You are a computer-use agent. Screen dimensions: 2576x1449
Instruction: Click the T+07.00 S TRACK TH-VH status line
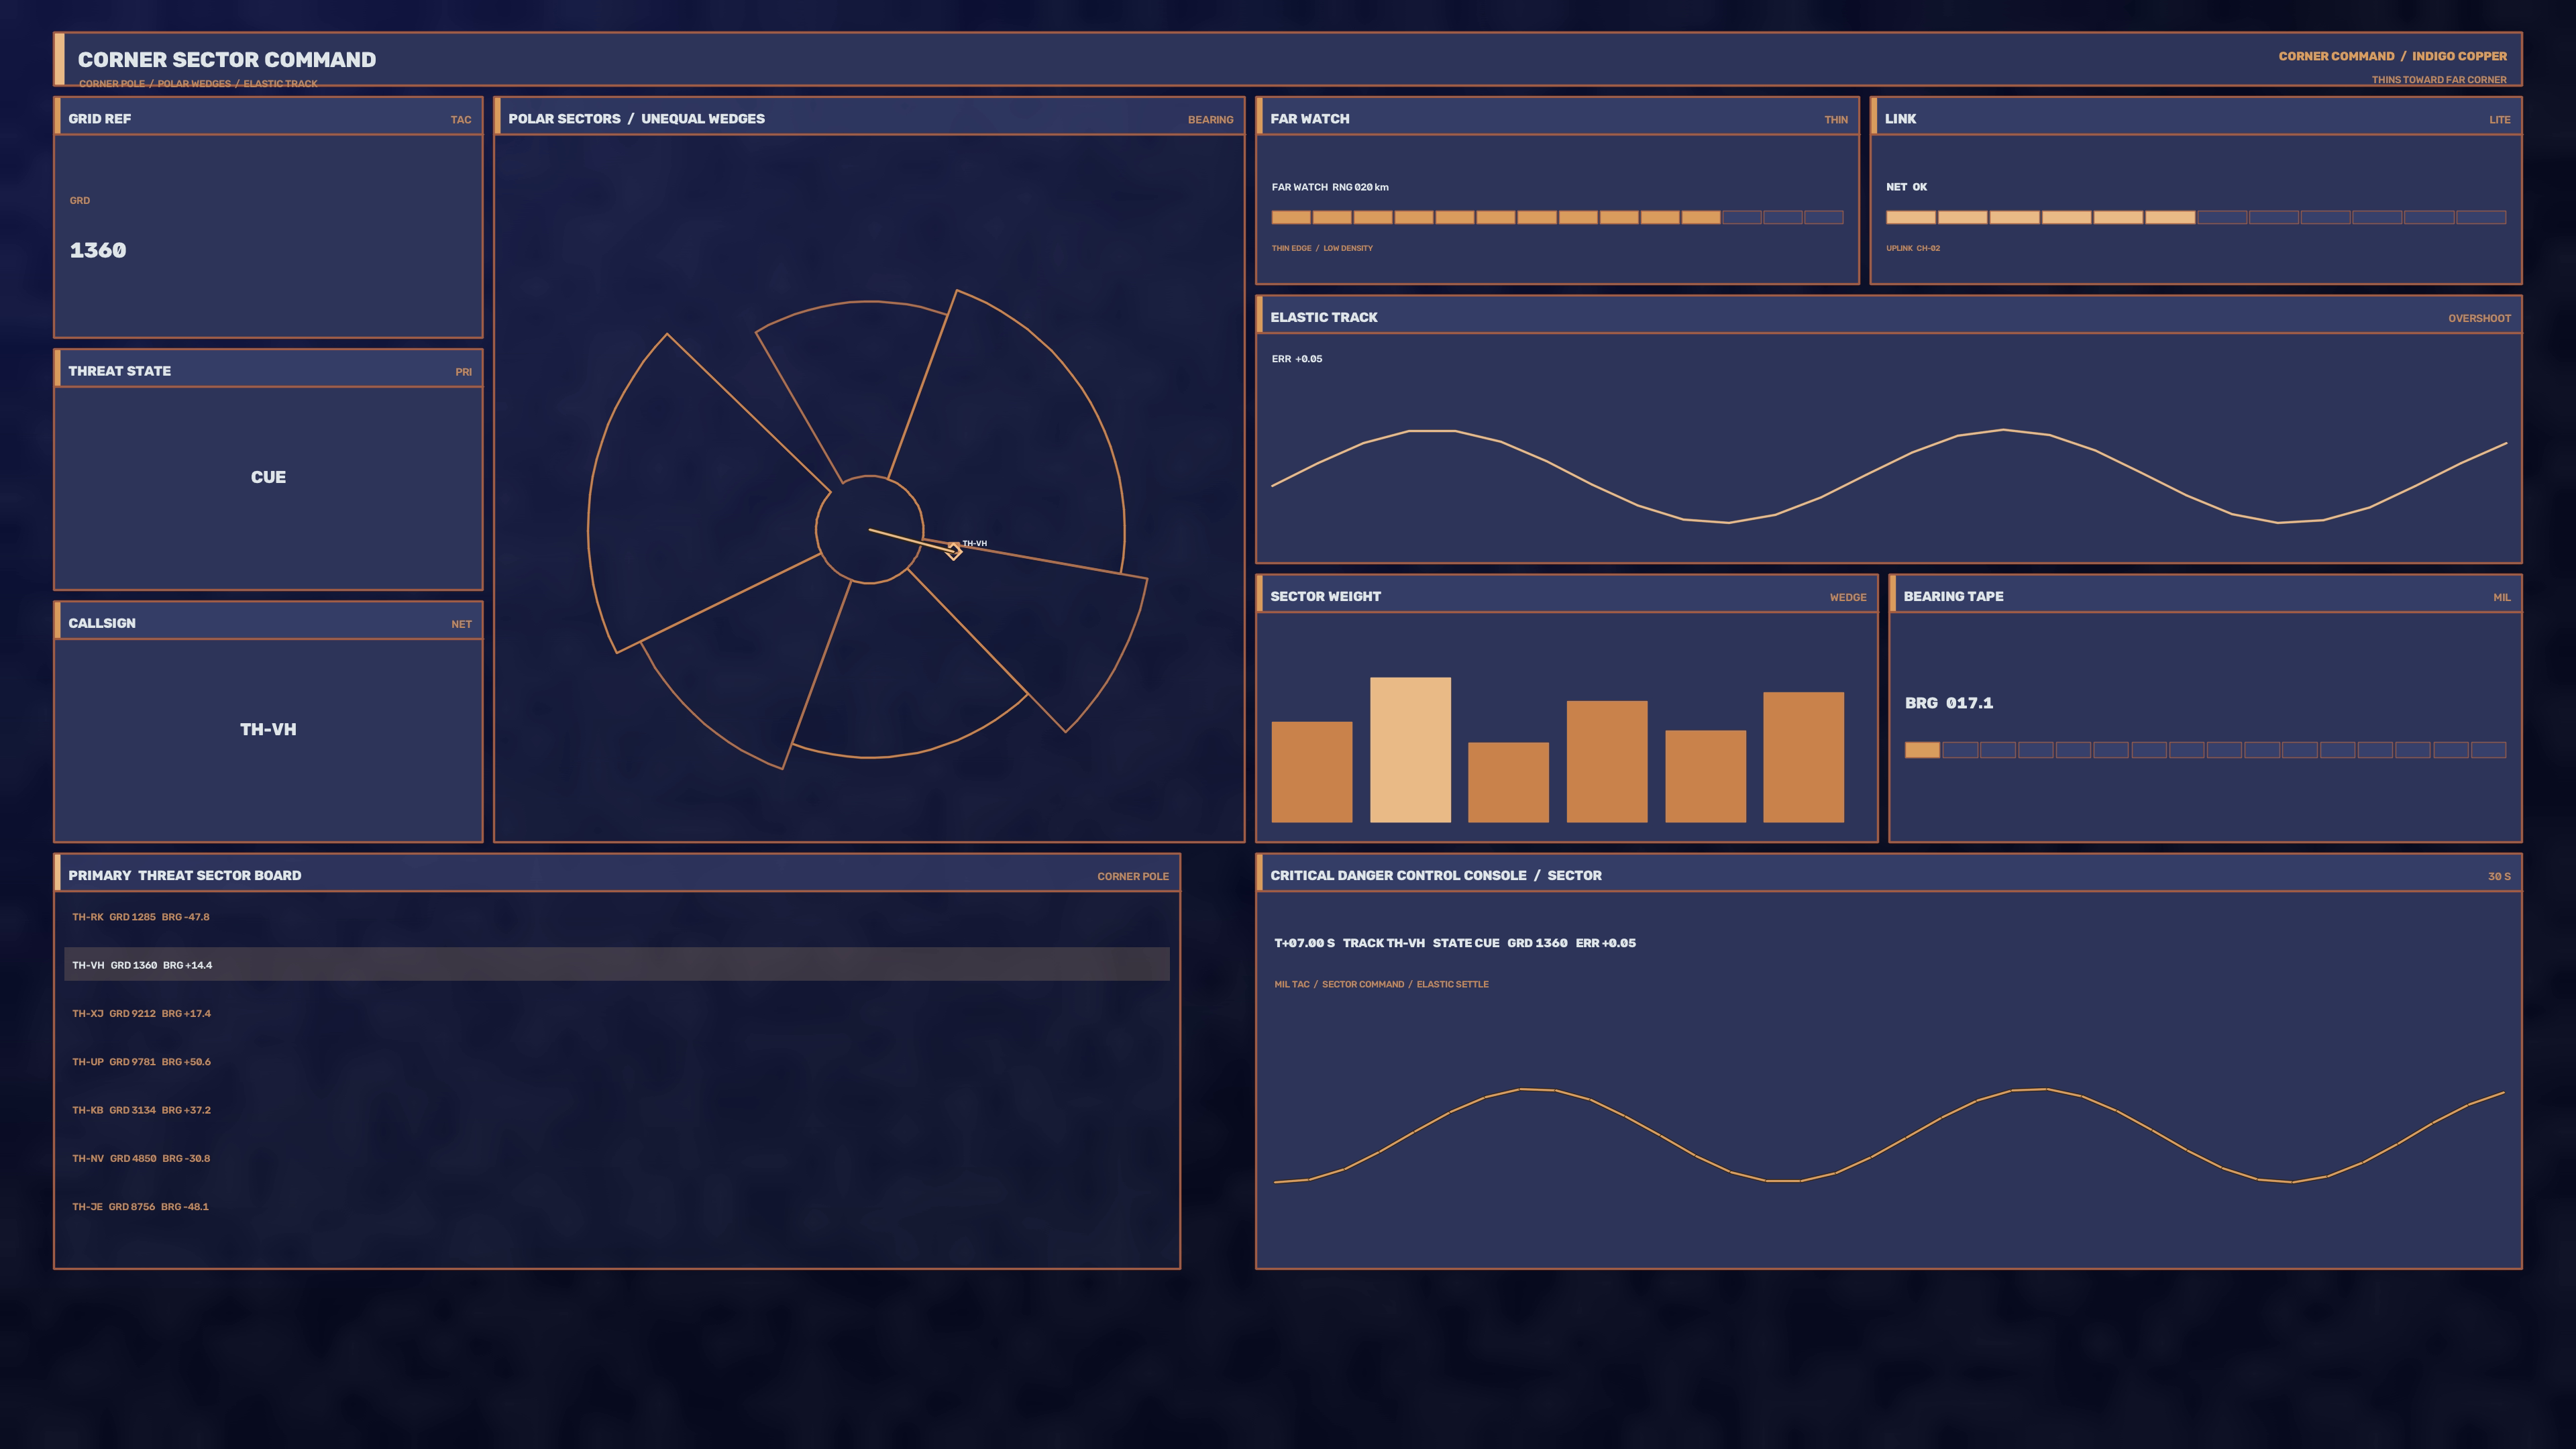pos(1455,943)
